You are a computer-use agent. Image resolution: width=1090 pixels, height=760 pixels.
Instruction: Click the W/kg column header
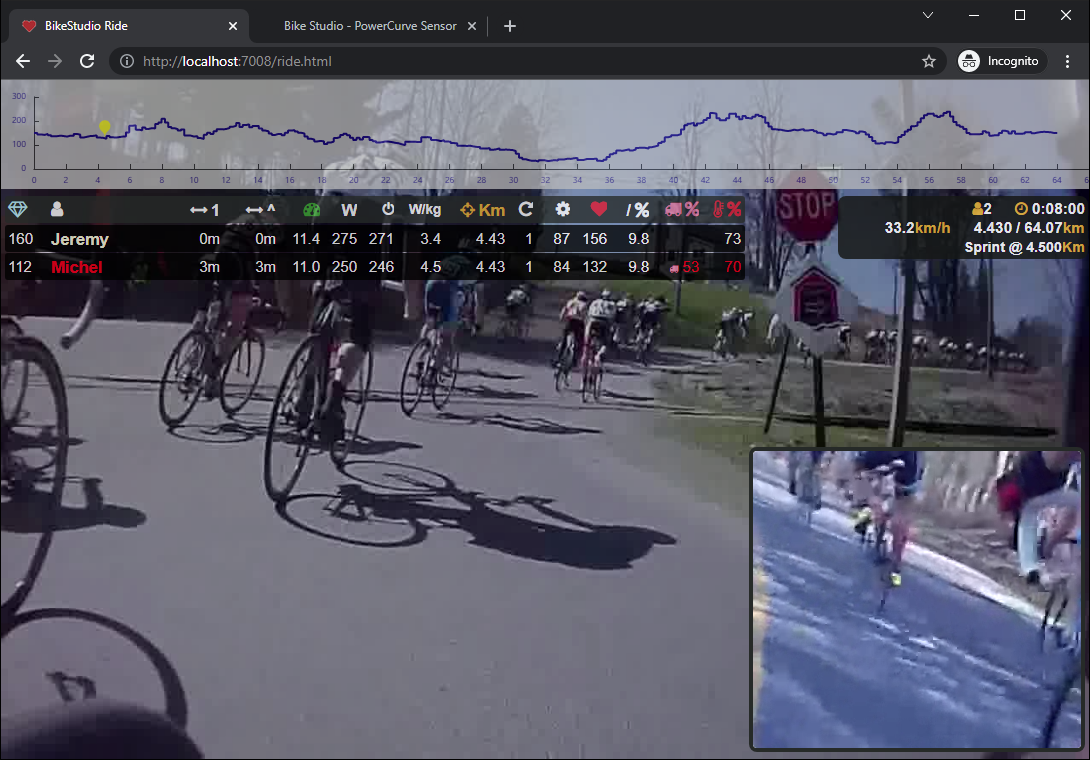(425, 209)
